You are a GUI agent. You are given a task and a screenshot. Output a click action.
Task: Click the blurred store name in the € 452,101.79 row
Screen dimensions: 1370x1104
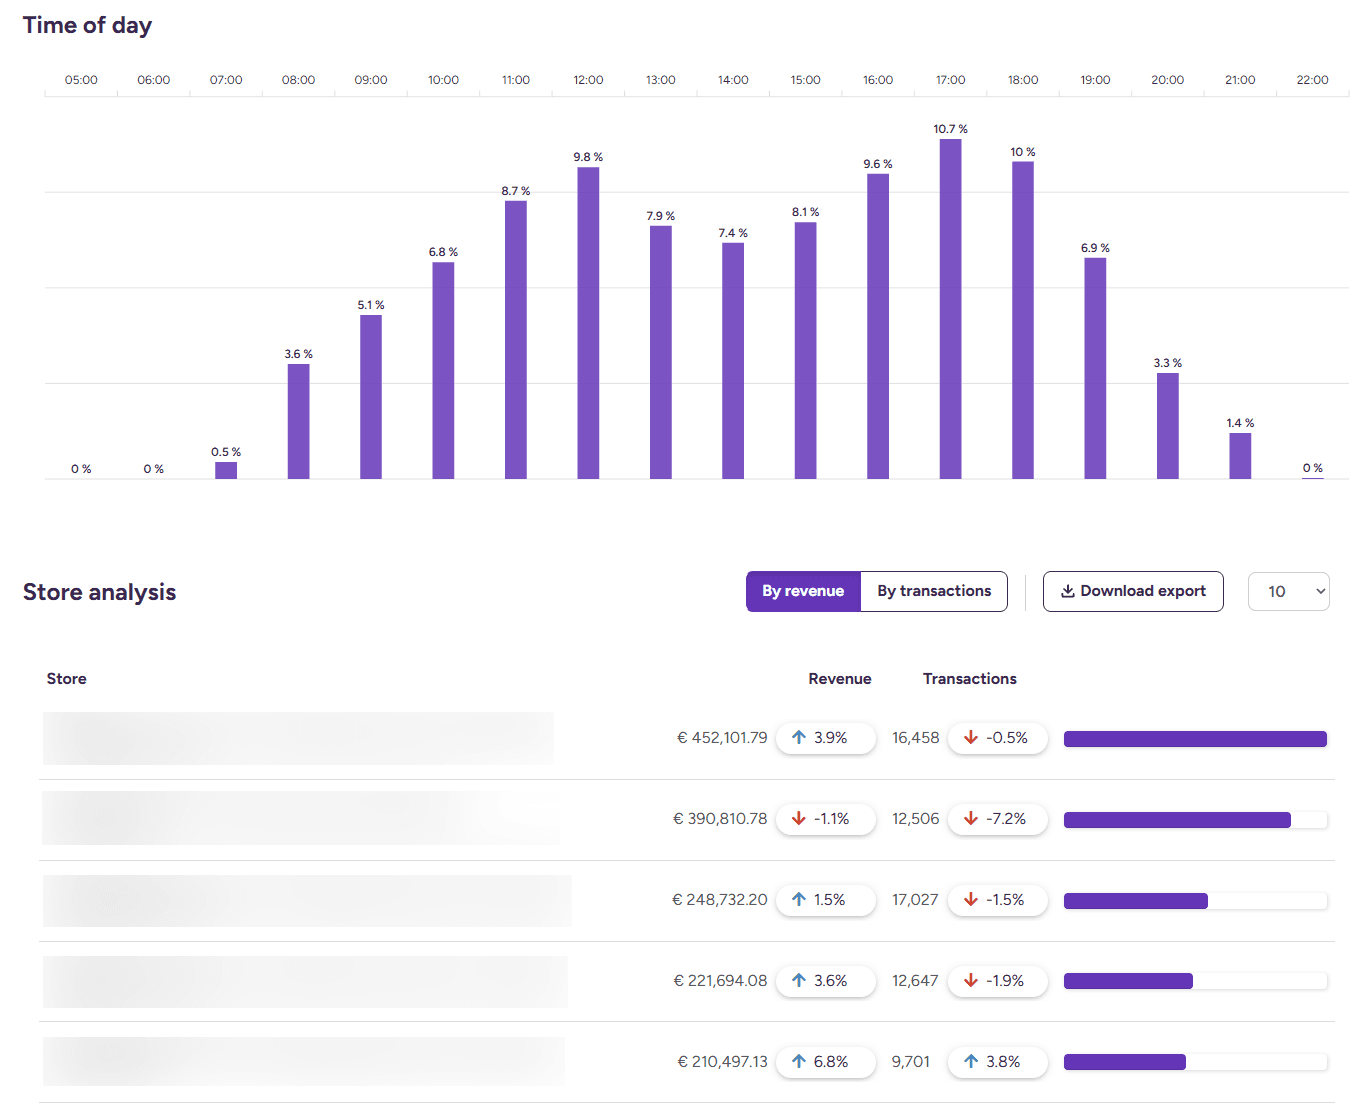(x=298, y=738)
